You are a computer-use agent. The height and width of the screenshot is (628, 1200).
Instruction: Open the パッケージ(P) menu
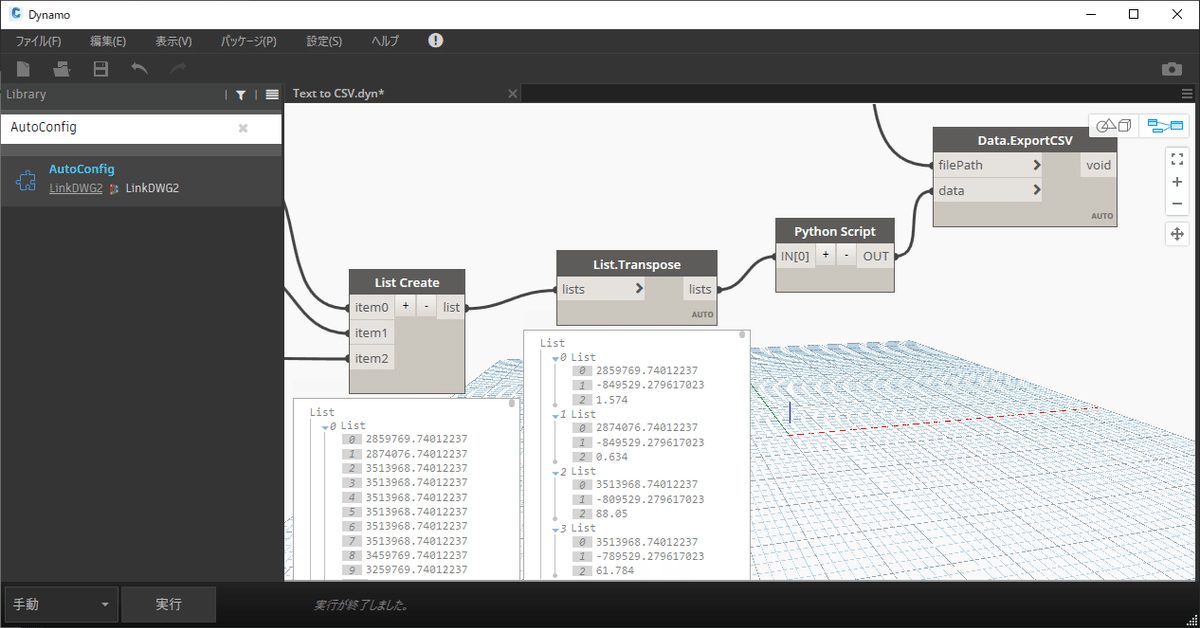248,41
